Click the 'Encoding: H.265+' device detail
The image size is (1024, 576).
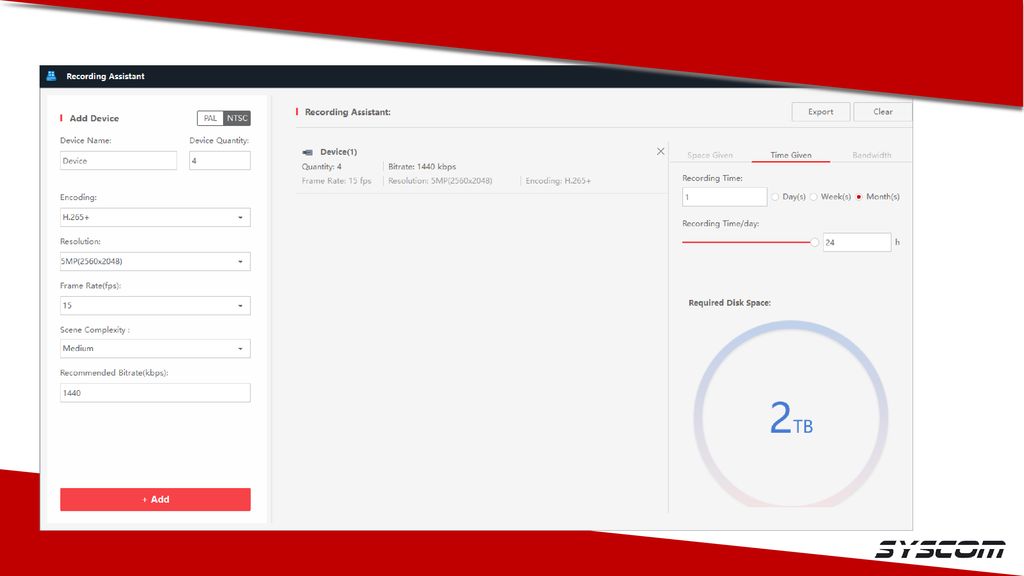click(x=558, y=181)
